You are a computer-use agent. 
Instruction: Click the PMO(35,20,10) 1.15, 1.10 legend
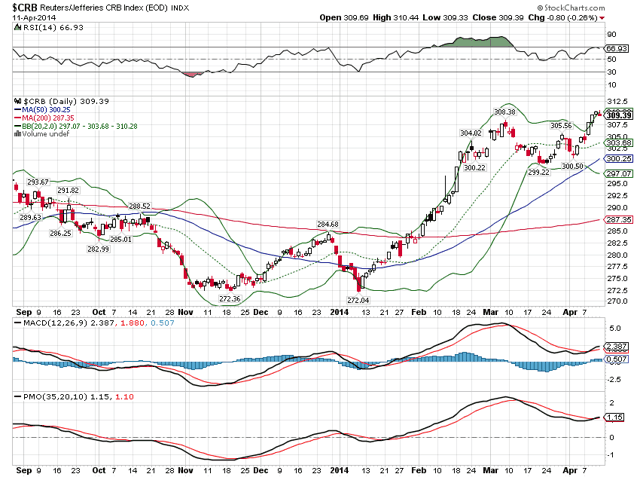(78, 397)
